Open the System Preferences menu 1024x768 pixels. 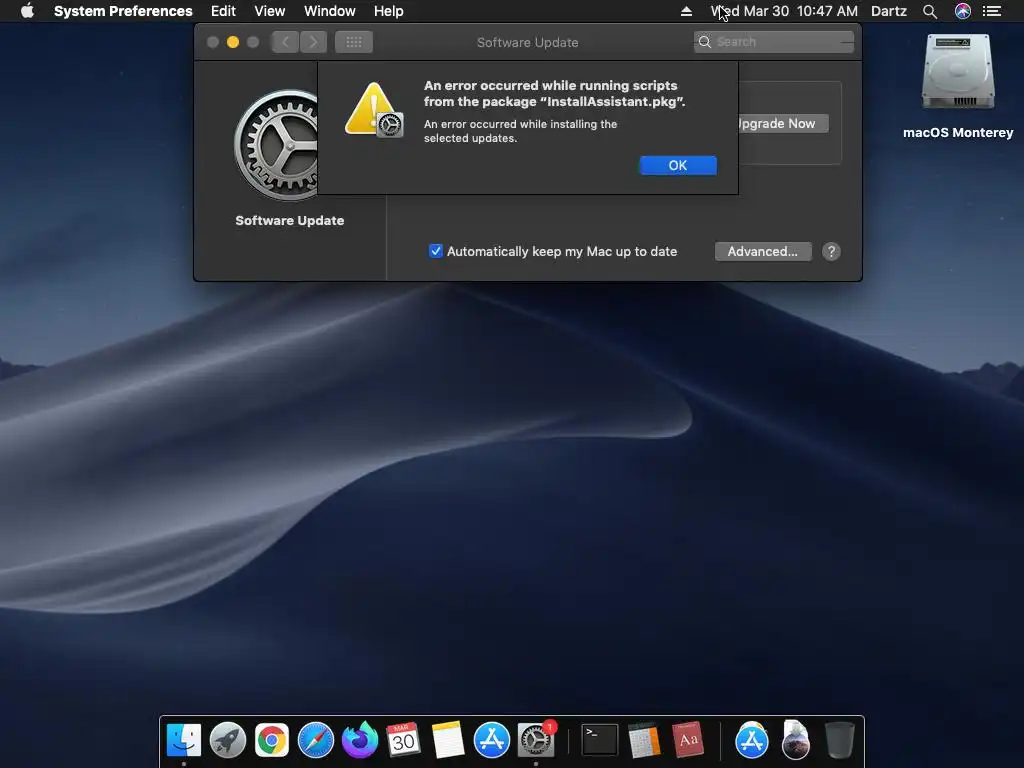coord(123,11)
